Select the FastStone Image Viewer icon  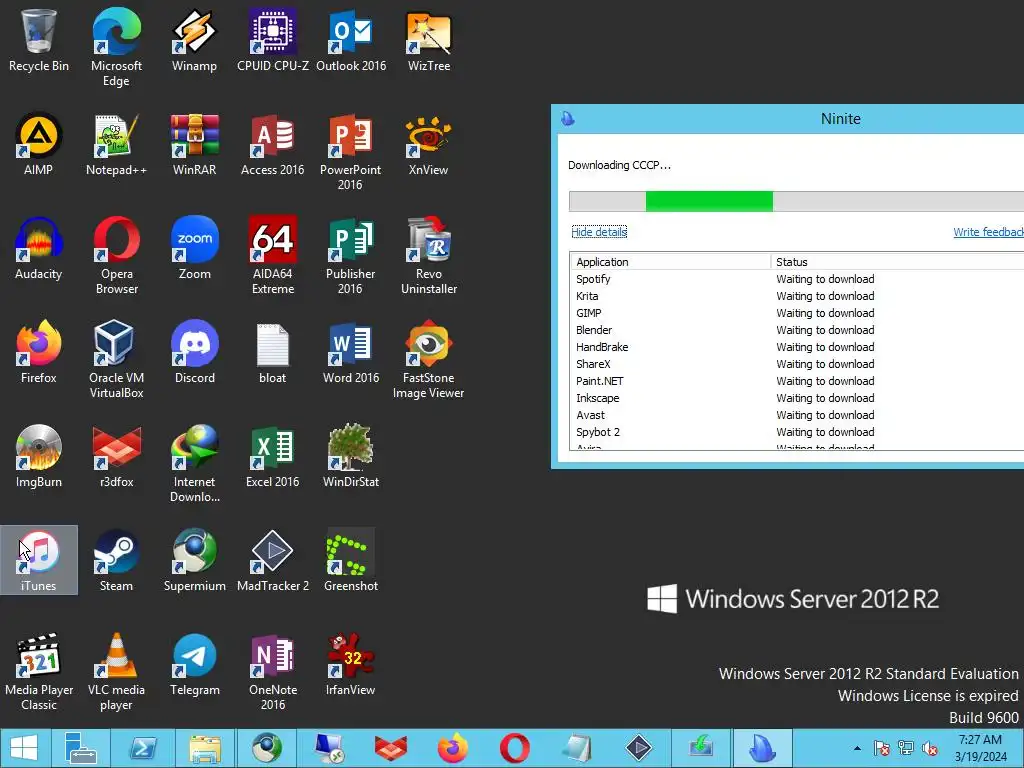428,360
